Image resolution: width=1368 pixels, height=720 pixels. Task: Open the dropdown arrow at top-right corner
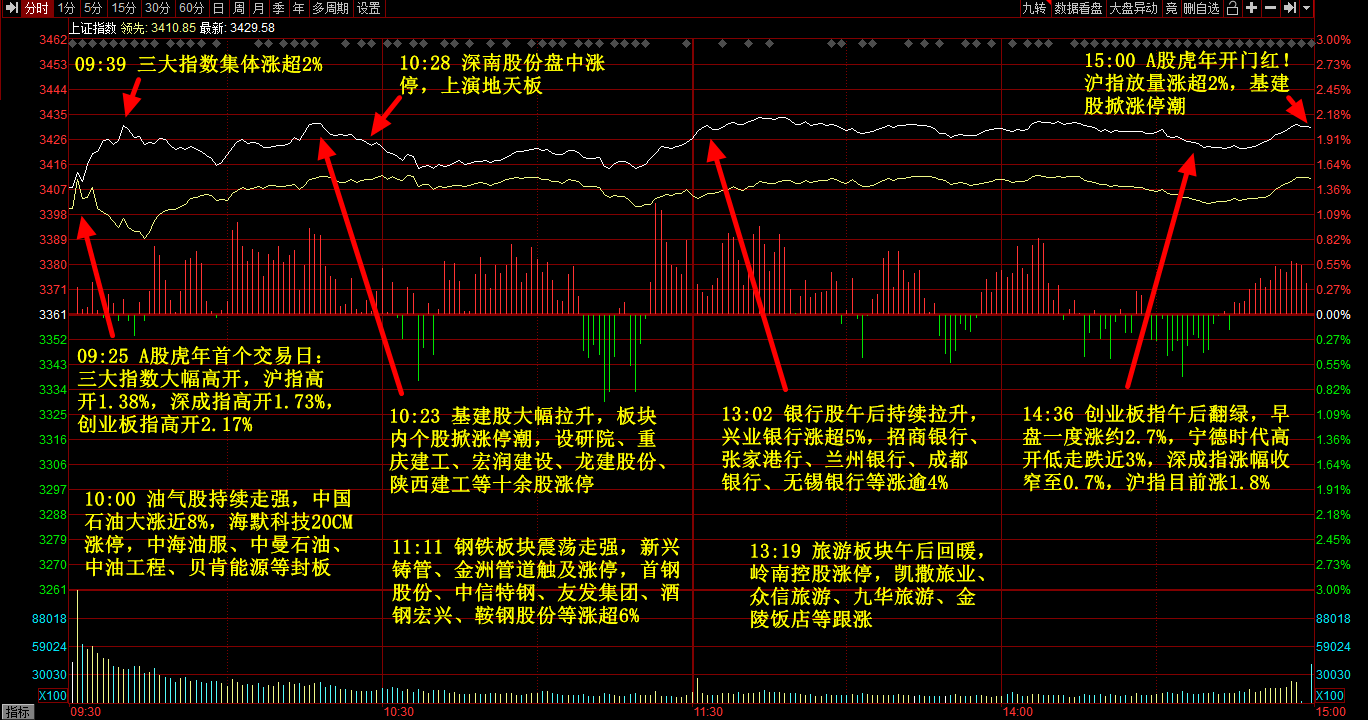coord(1306,8)
